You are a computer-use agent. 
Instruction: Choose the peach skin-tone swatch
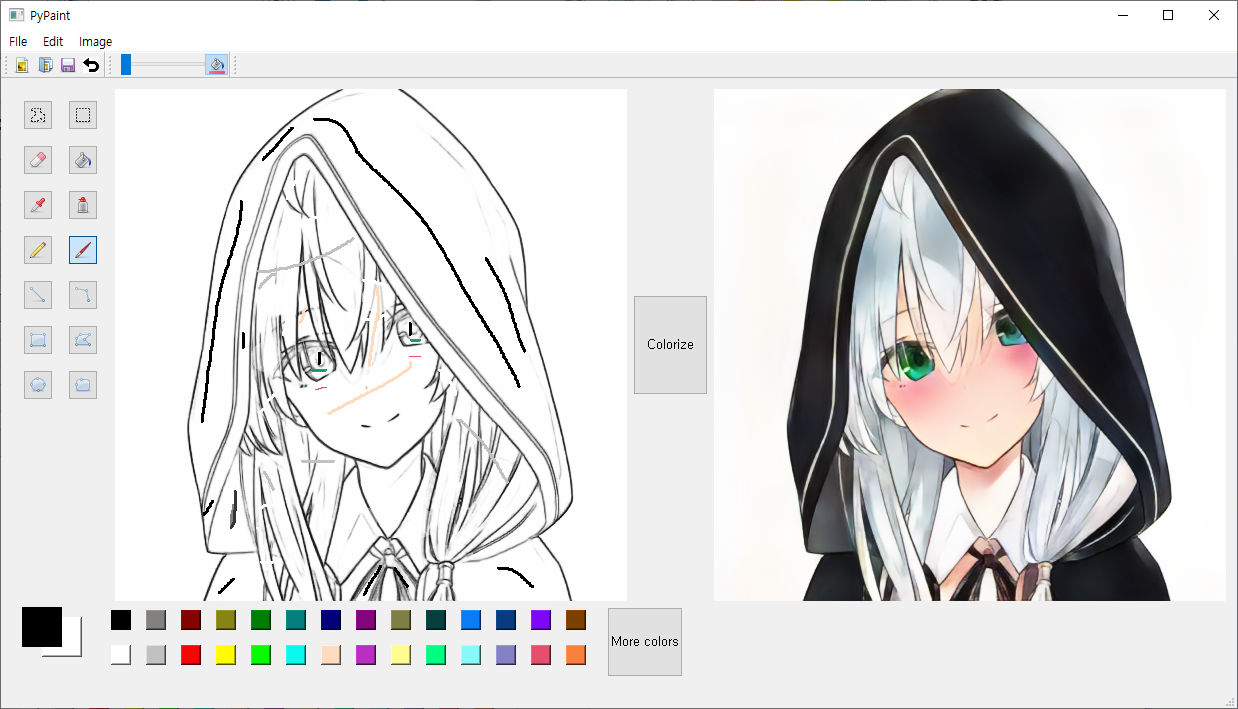pyautogui.click(x=331, y=655)
